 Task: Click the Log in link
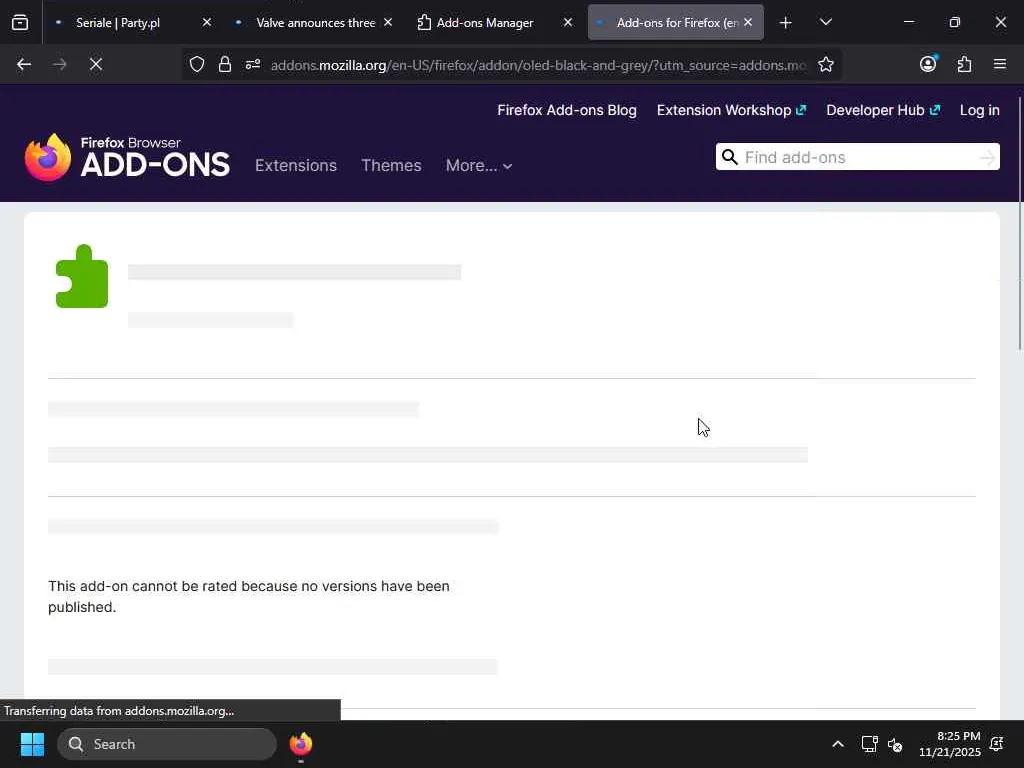[x=980, y=110]
